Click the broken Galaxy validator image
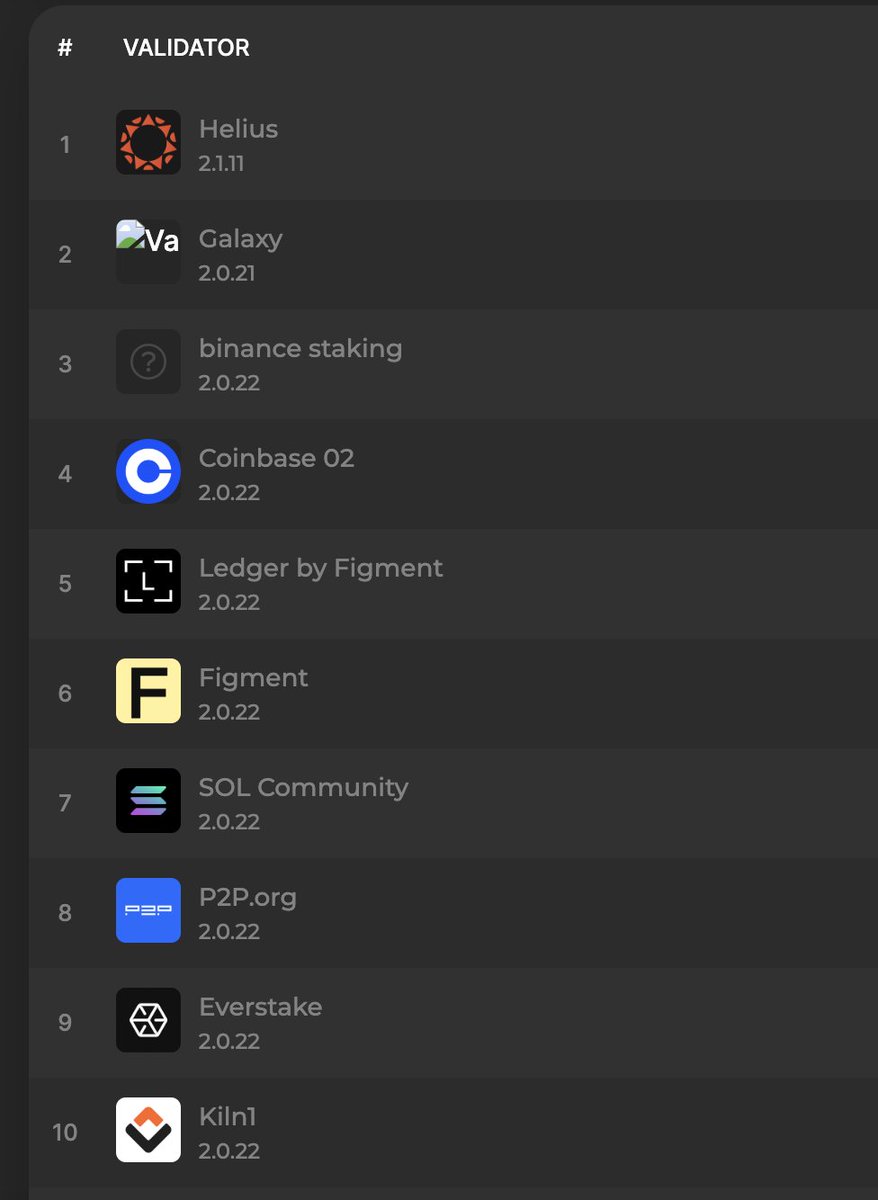 148,251
